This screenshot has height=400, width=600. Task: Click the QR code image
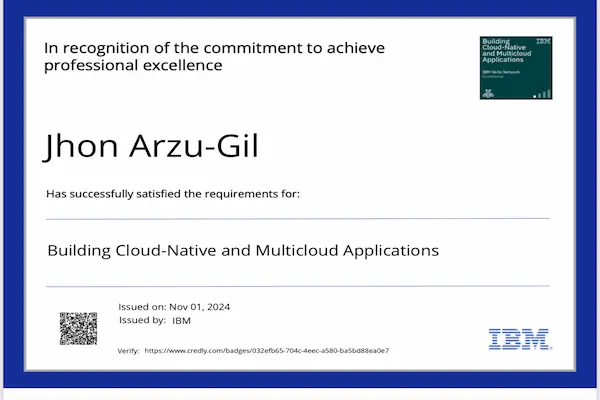(78, 328)
